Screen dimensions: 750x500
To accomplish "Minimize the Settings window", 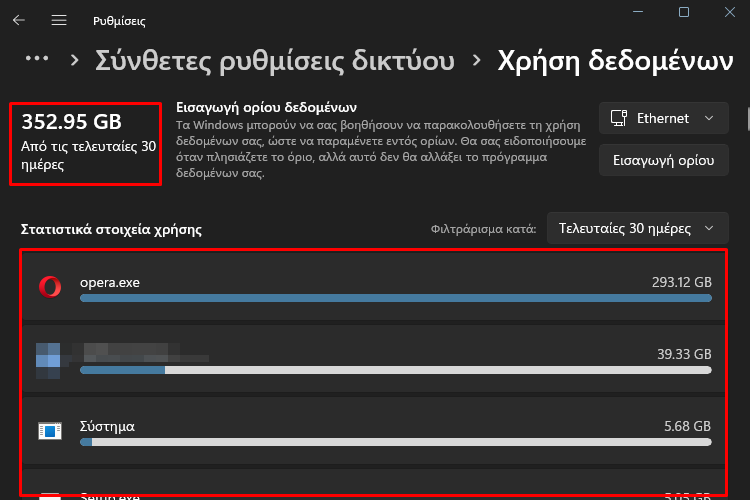I will click(638, 12).
